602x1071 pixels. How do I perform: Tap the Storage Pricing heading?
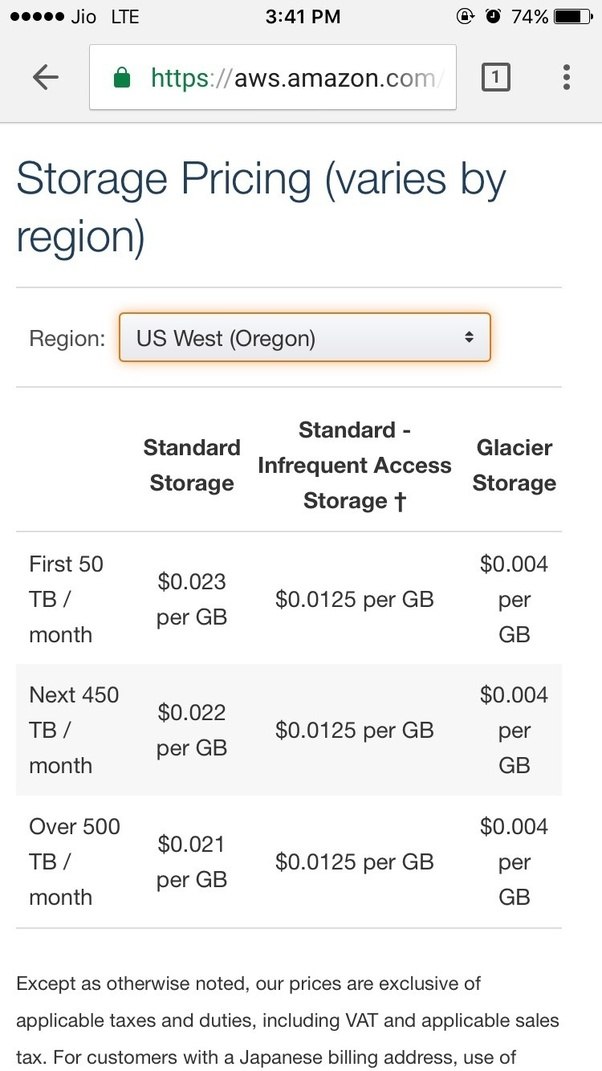(x=260, y=207)
